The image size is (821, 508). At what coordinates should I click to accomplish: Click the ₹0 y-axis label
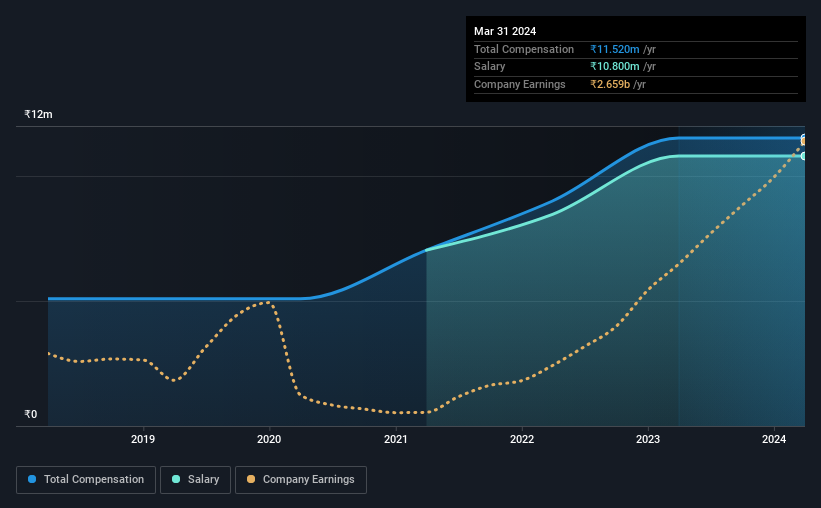click(x=31, y=414)
